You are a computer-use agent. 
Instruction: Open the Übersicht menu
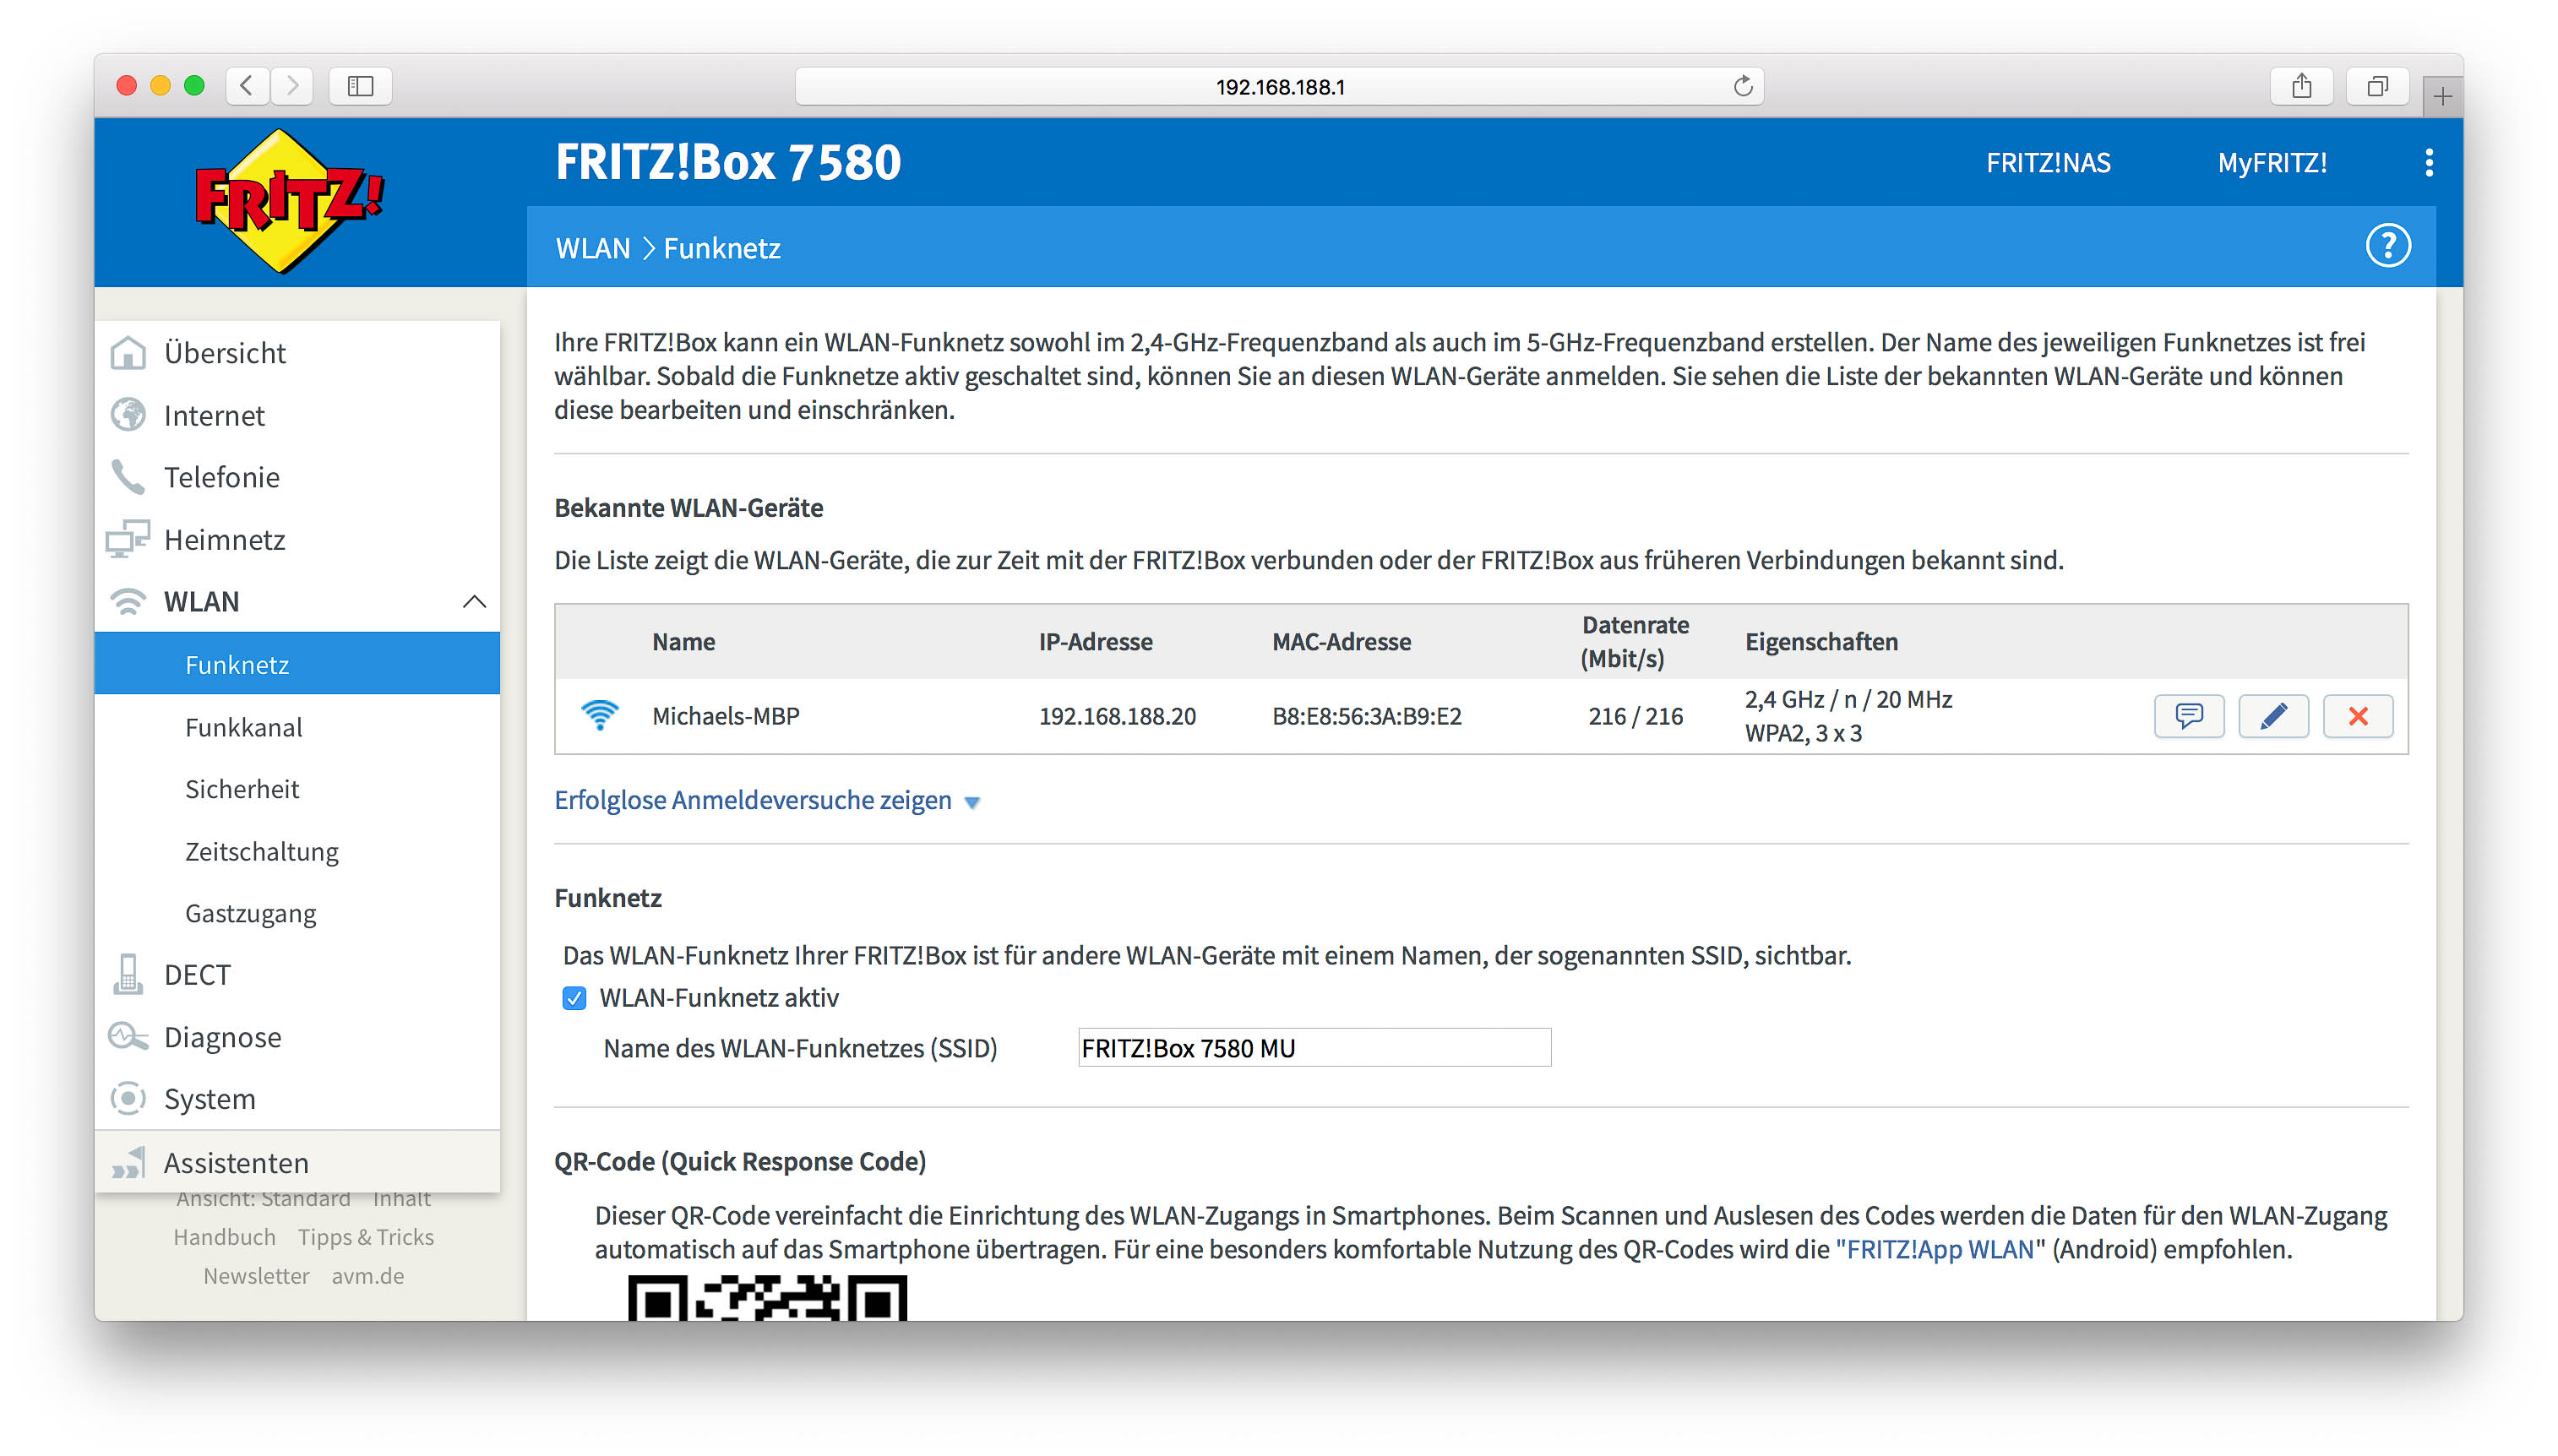297,353
